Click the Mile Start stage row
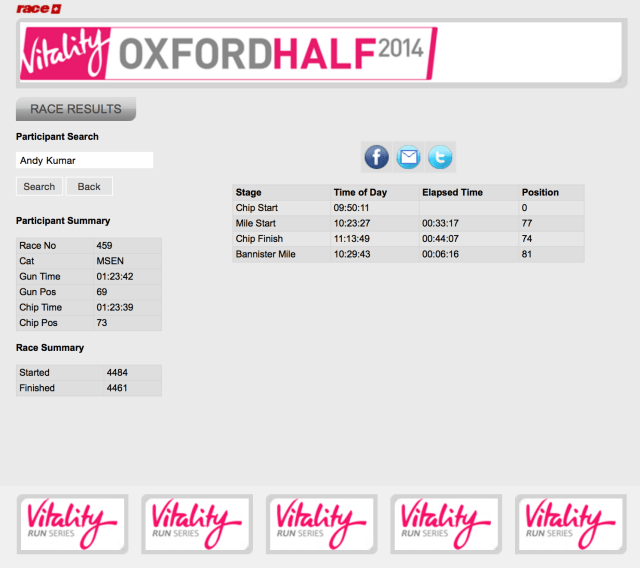The width and height of the screenshot is (640, 568). click(x=408, y=224)
